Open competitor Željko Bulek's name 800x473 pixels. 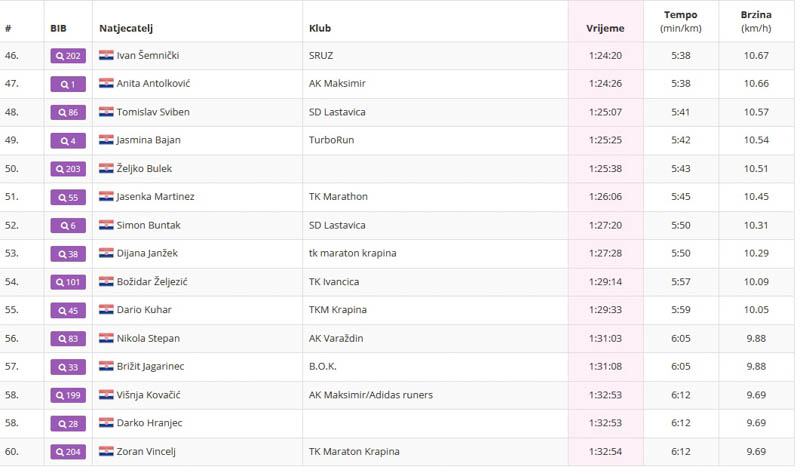tap(144, 169)
